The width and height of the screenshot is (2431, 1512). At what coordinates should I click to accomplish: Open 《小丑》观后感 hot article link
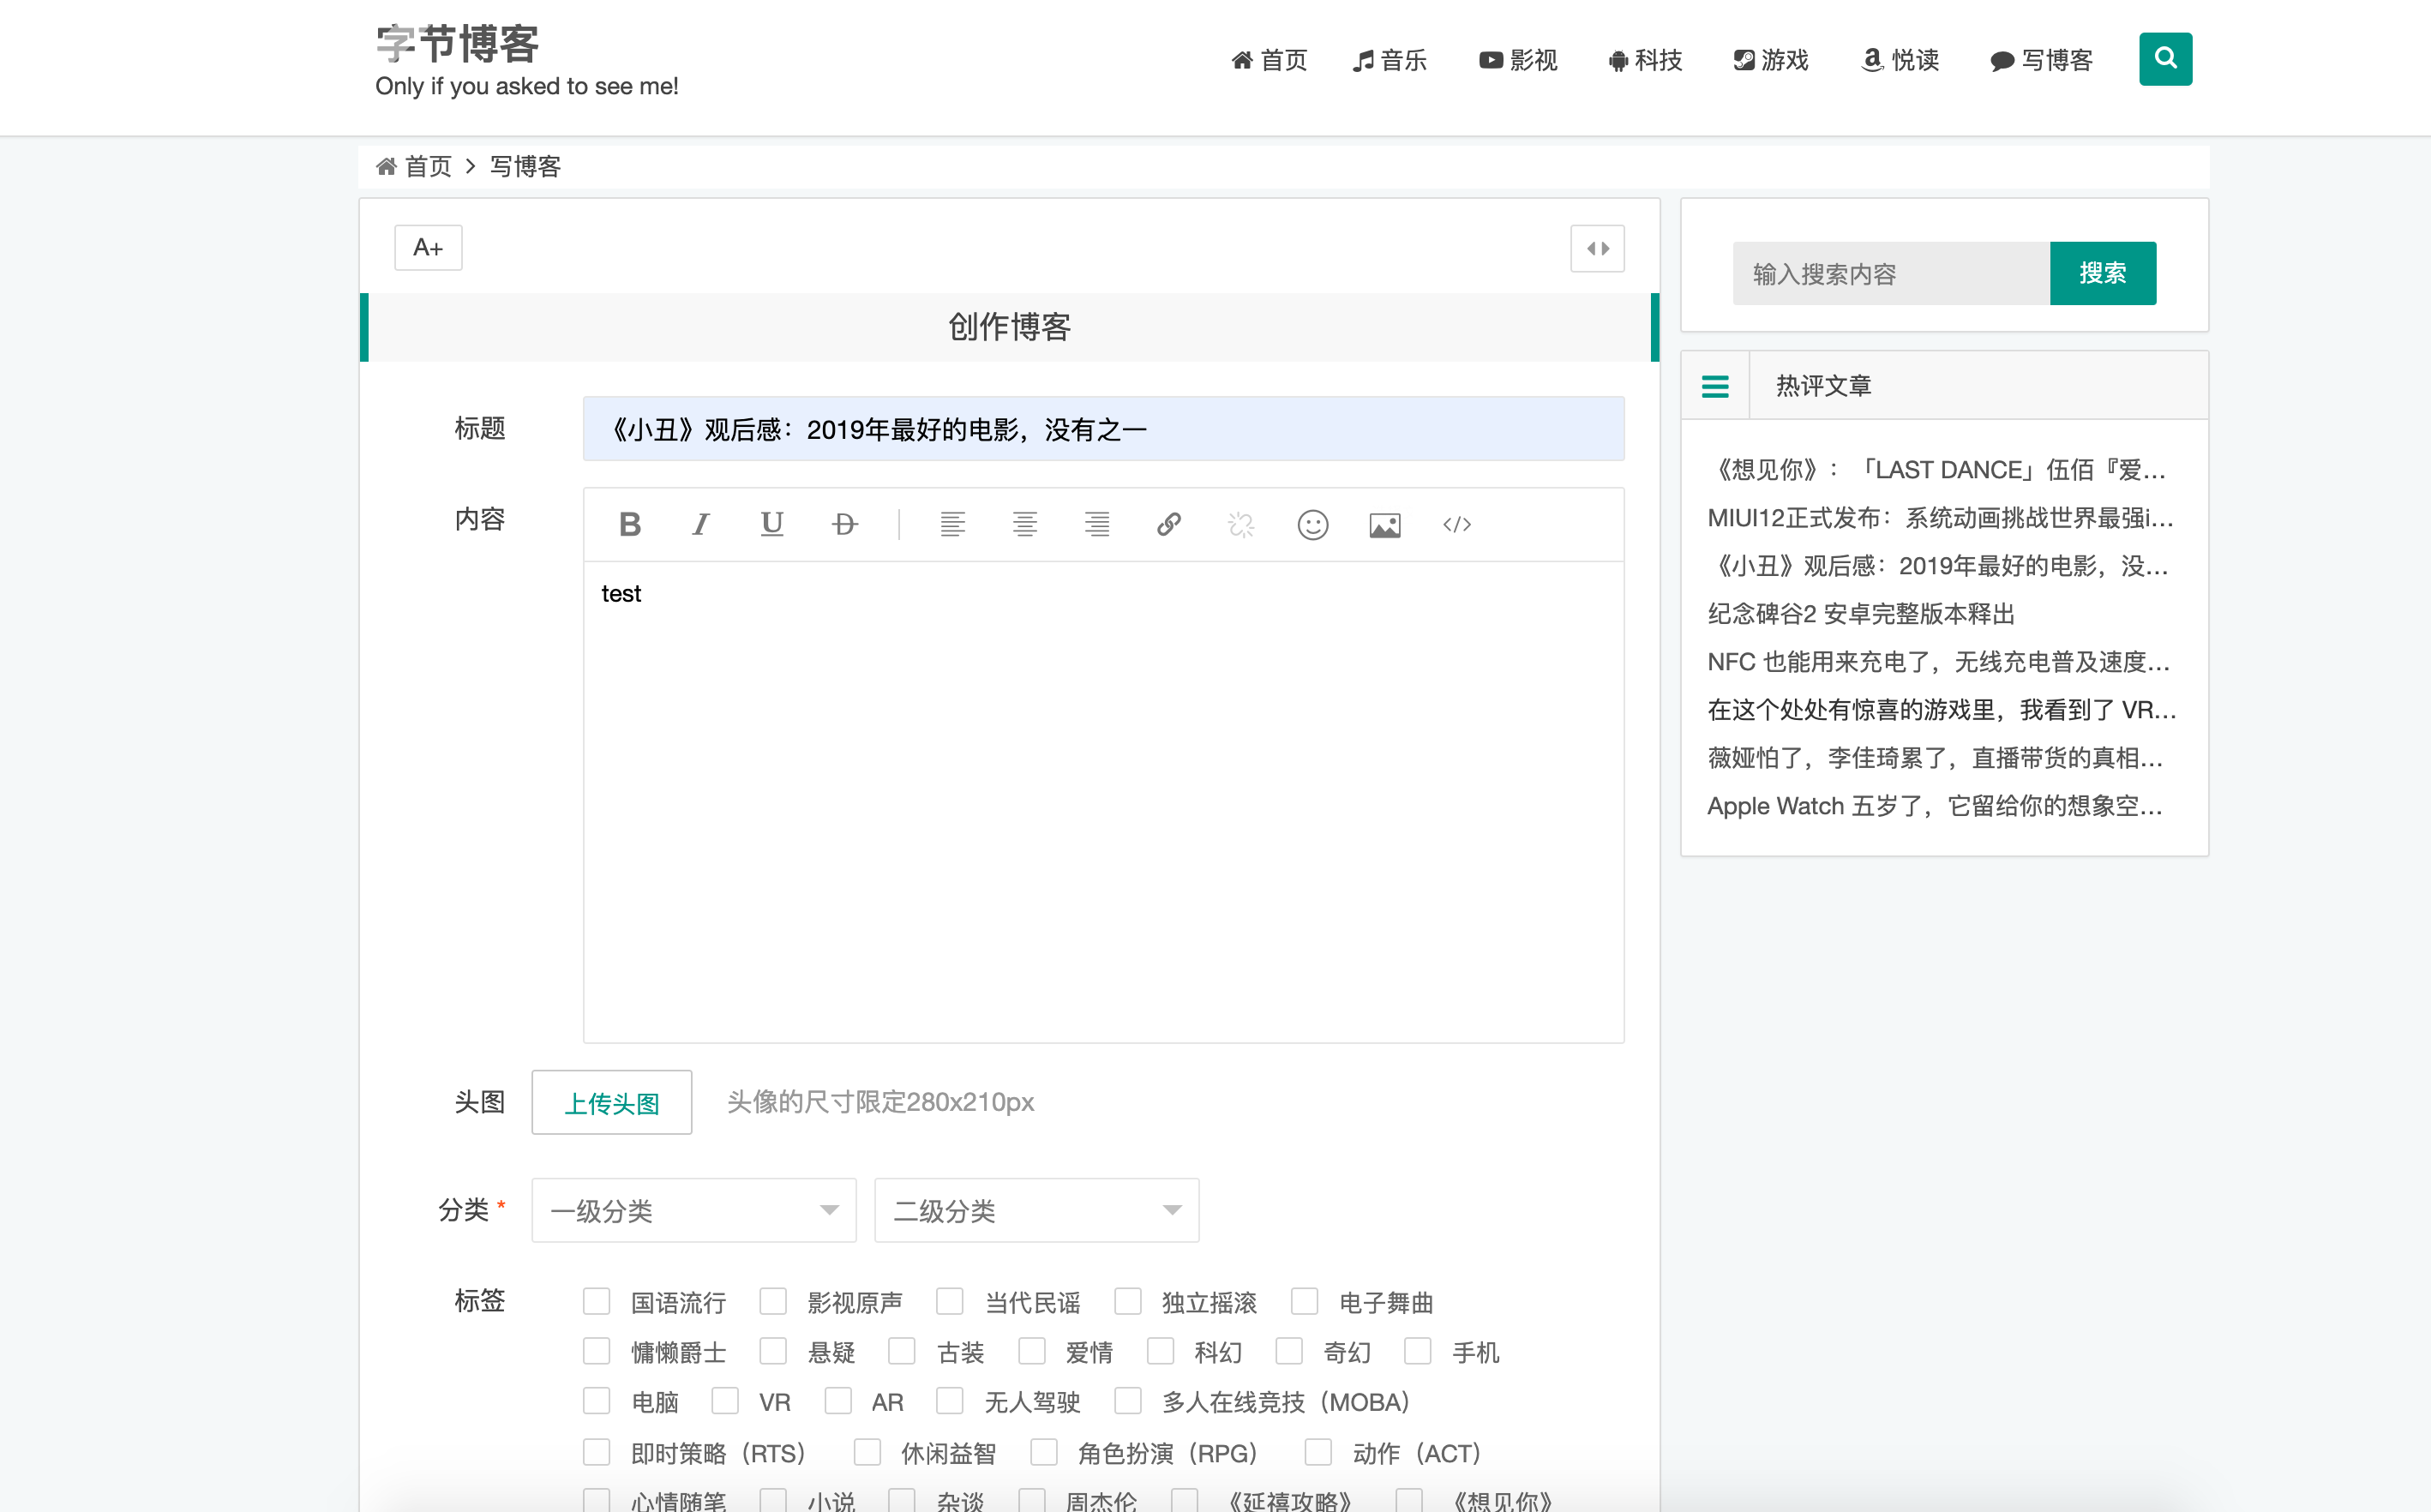pyautogui.click(x=1938, y=566)
